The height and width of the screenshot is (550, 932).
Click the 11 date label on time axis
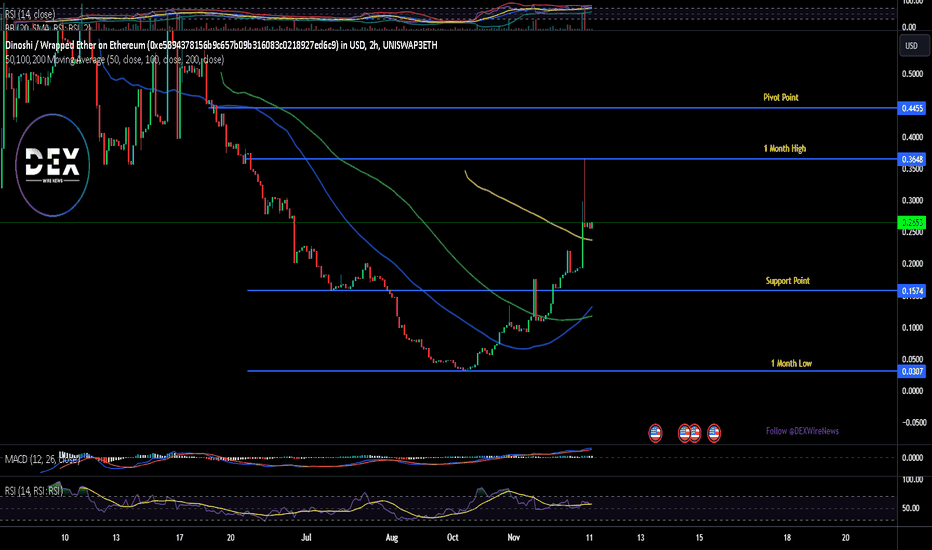tap(589, 538)
